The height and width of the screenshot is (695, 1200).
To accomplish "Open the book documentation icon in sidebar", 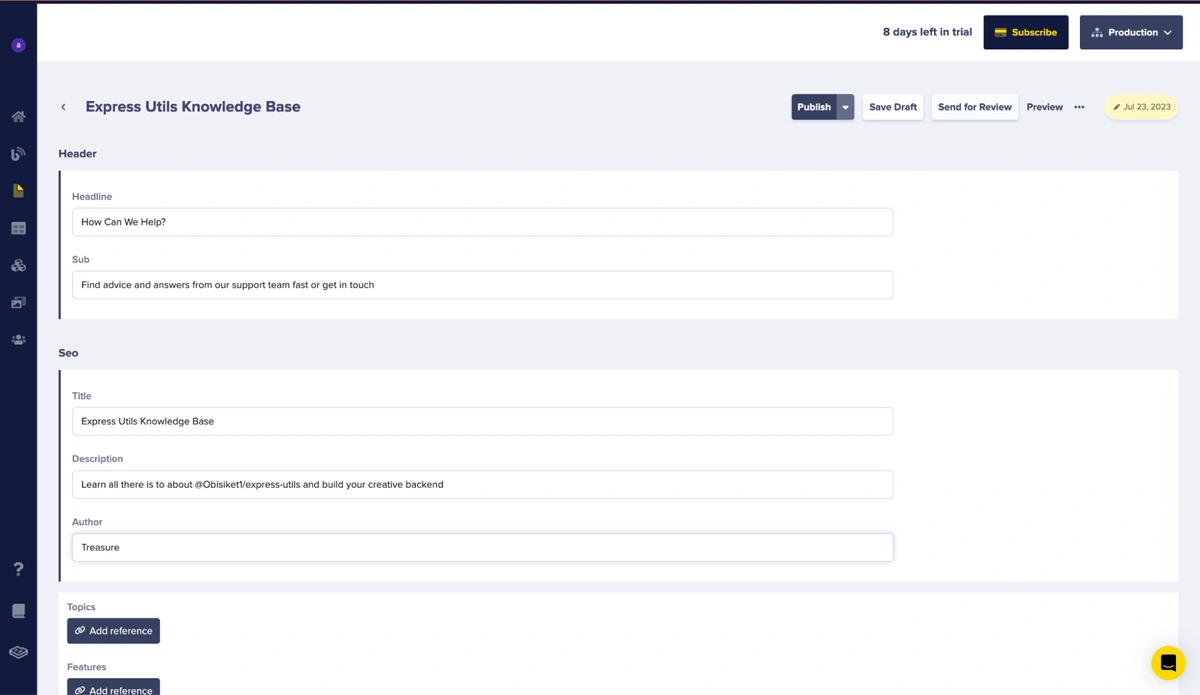I will 18,611.
